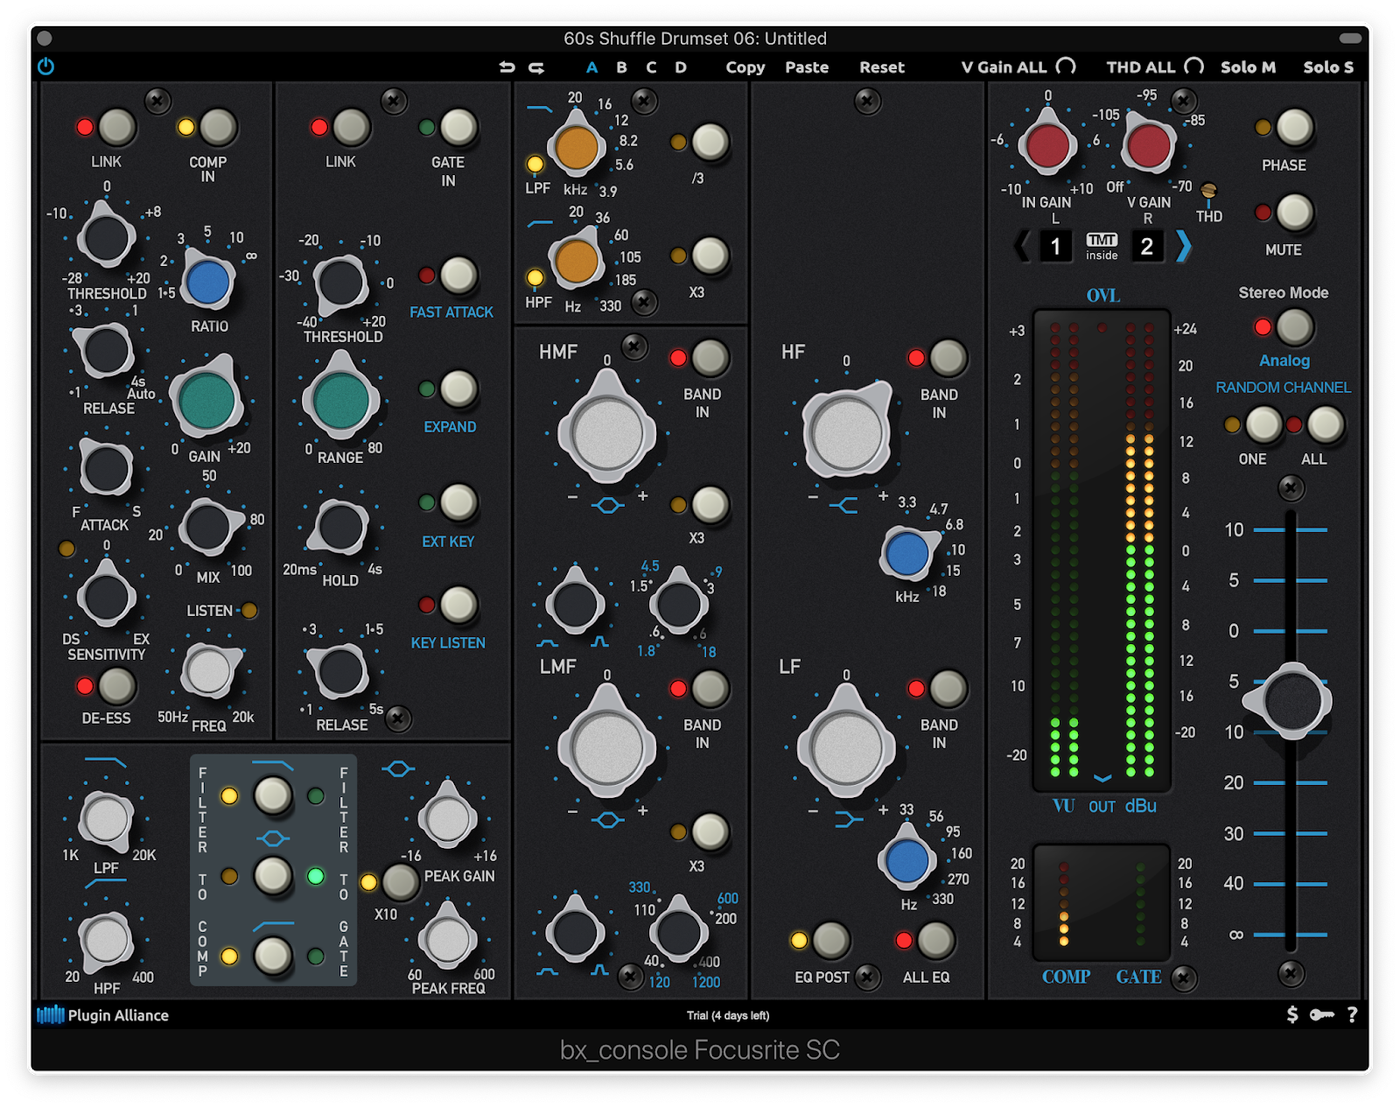Image resolution: width=1400 pixels, height=1107 pixels.
Task: Click the THD ALL knob icon
Action: point(1194,66)
